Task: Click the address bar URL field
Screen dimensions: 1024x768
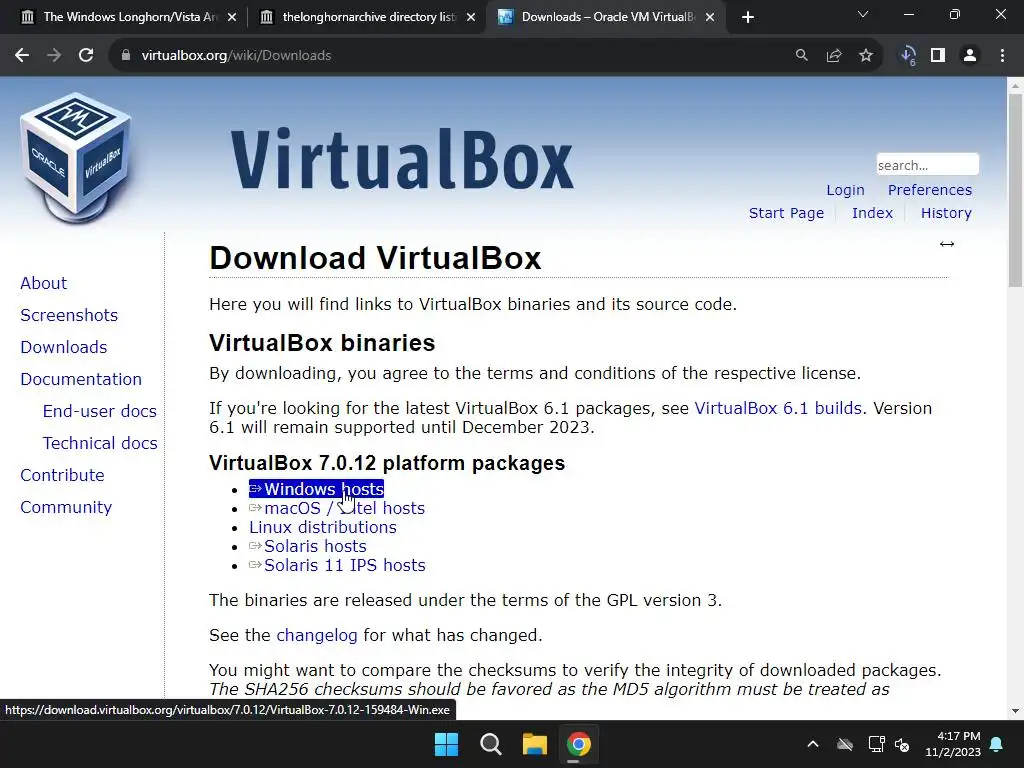Action: tap(457, 56)
